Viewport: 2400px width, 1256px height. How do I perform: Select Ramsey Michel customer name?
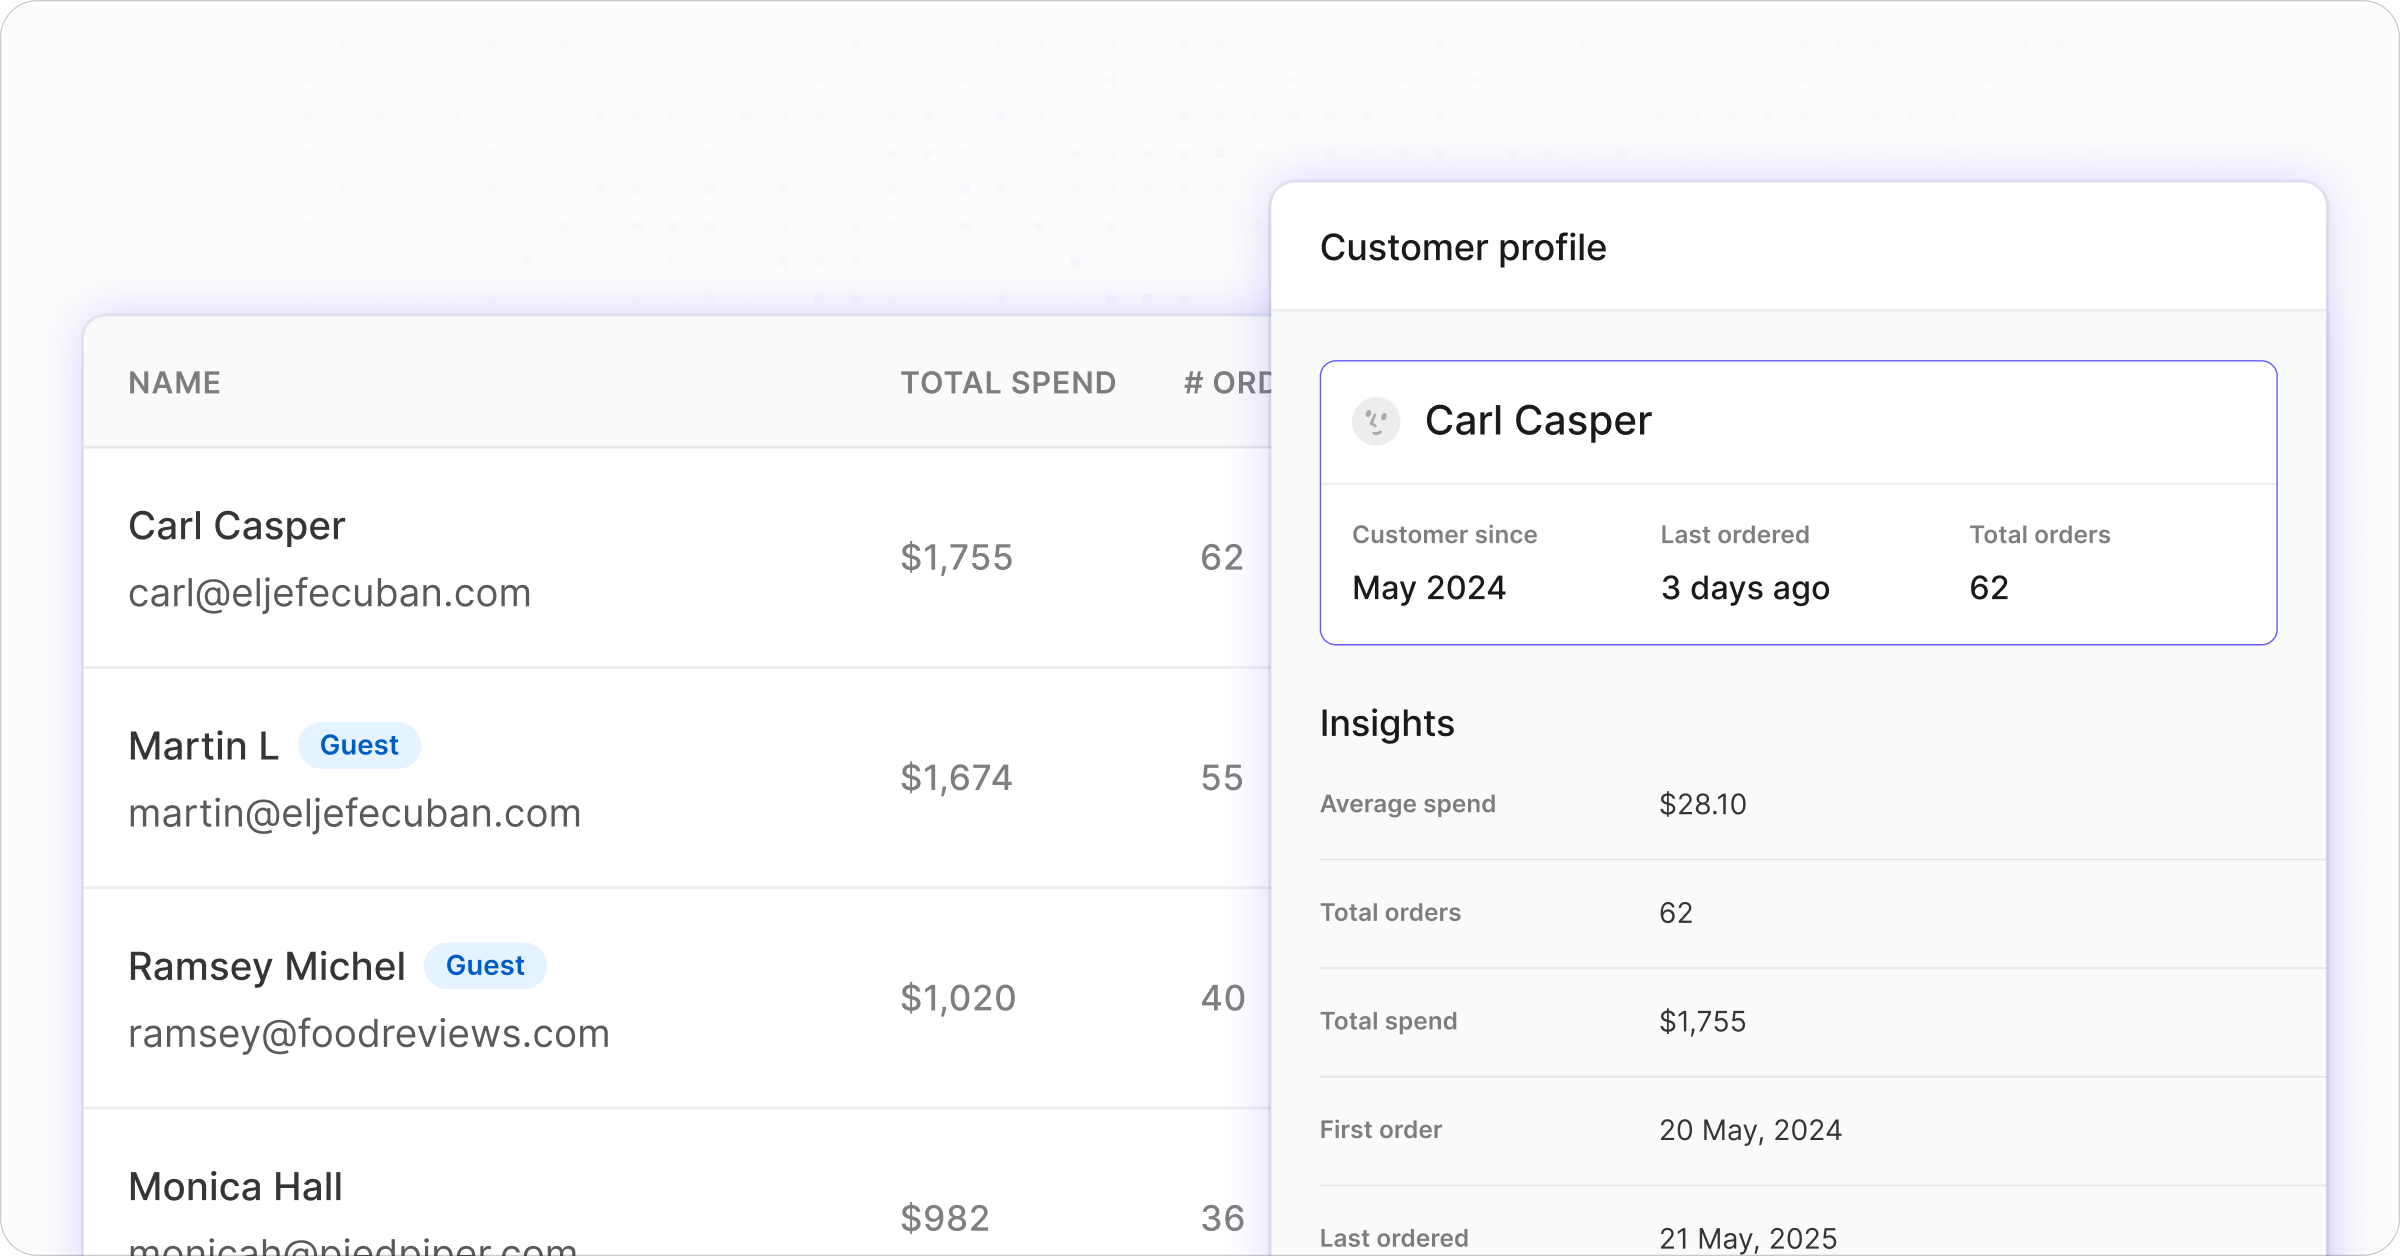267,966
